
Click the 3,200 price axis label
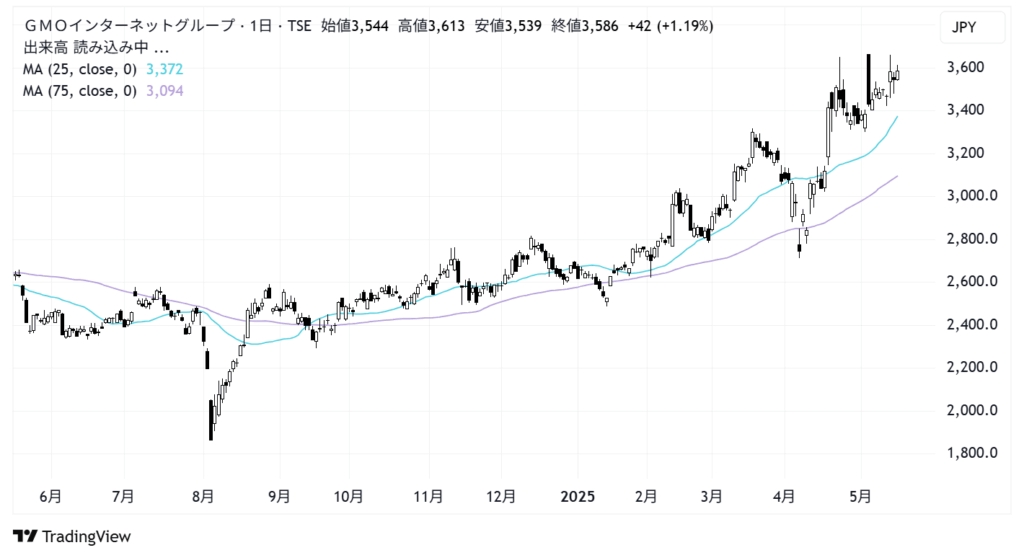(965, 153)
